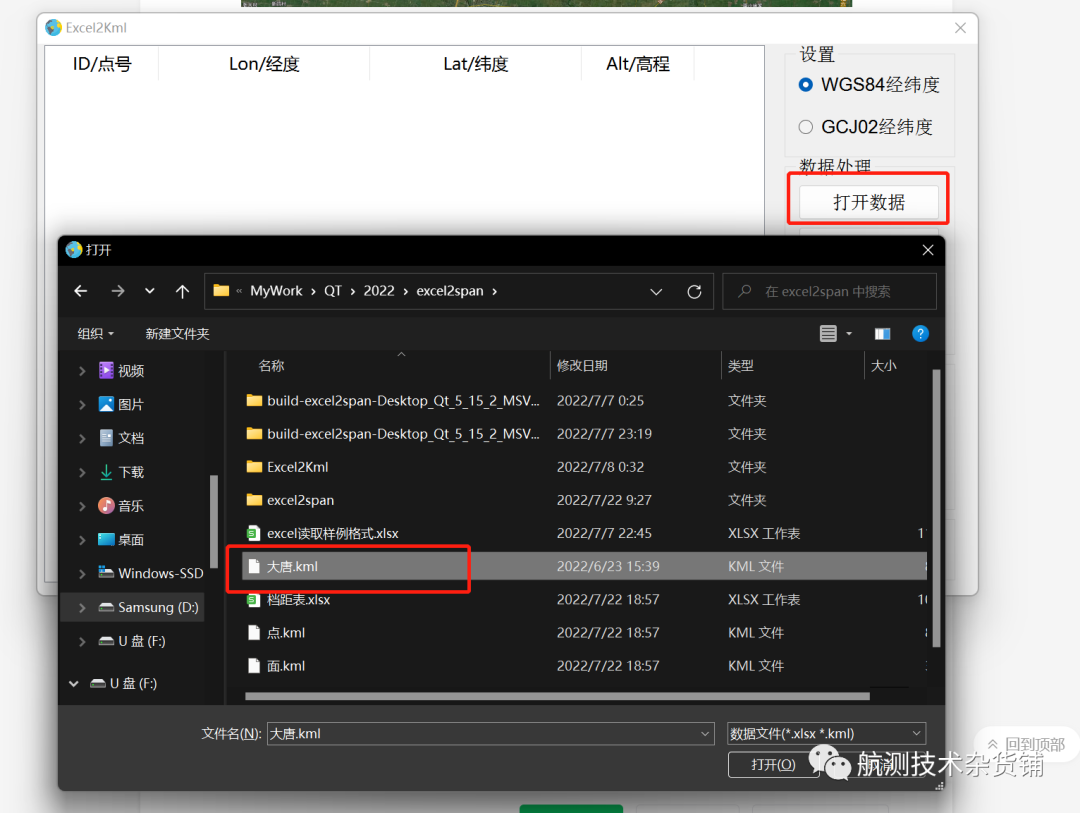Open the Excel2Kml folder
The image size is (1080, 813).
[297, 466]
